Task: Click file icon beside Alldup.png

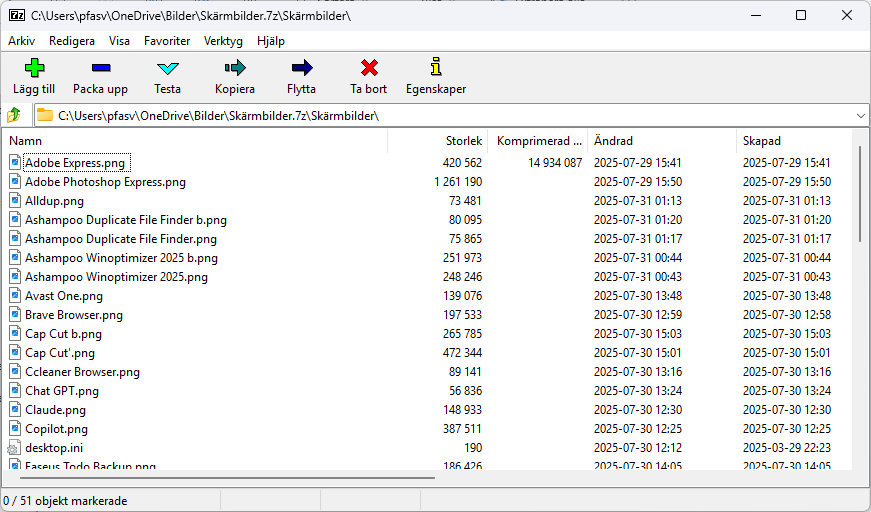Action: coord(15,200)
